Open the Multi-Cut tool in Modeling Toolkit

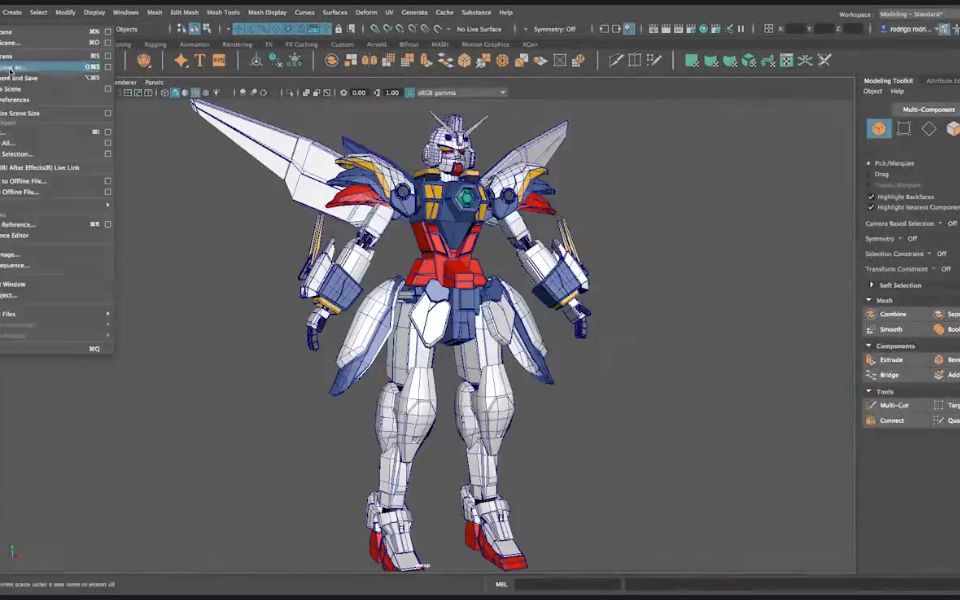893,405
